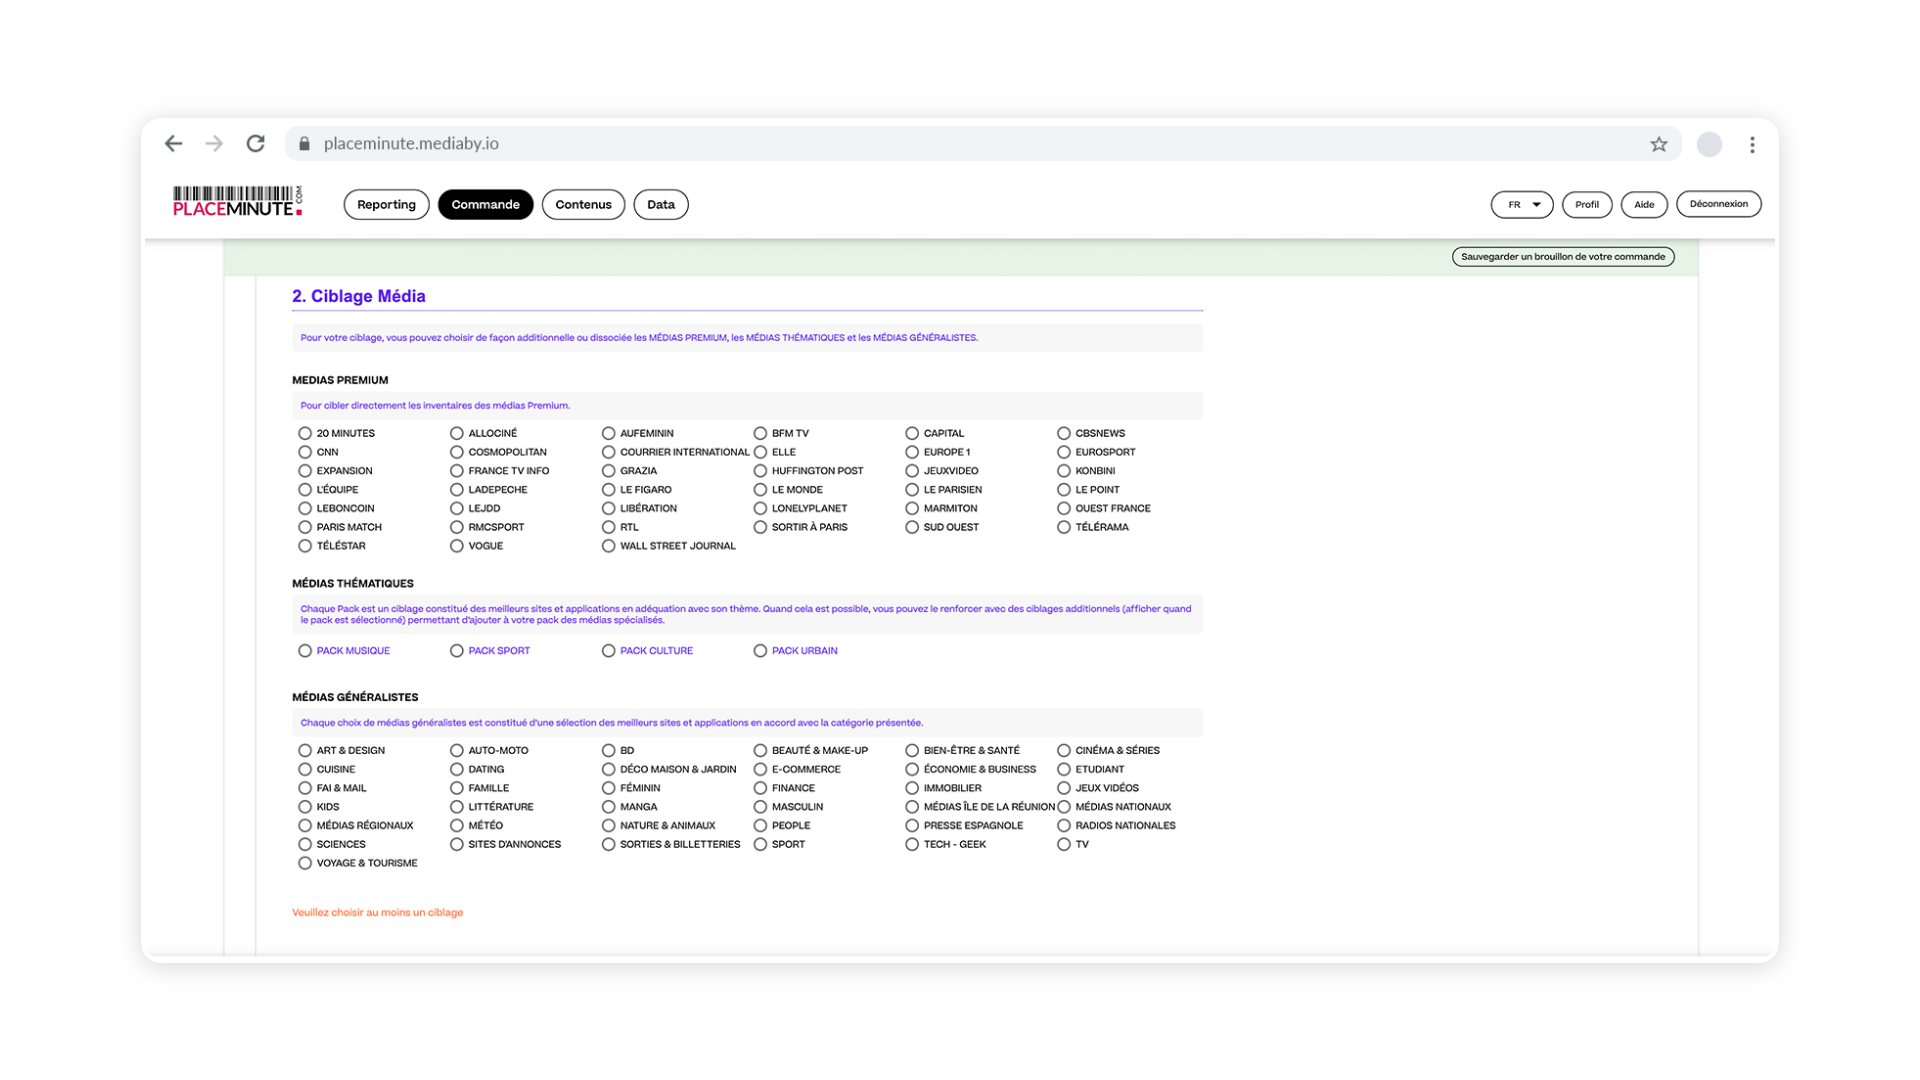This screenshot has width=1920, height=1080.
Task: Click the 'MEDIAS PREMIUM' section label
Action: coord(340,380)
